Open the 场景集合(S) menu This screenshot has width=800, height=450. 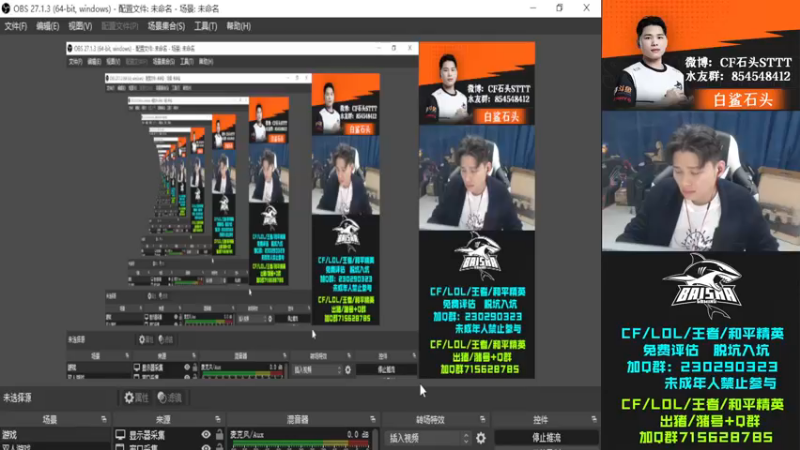166,26
